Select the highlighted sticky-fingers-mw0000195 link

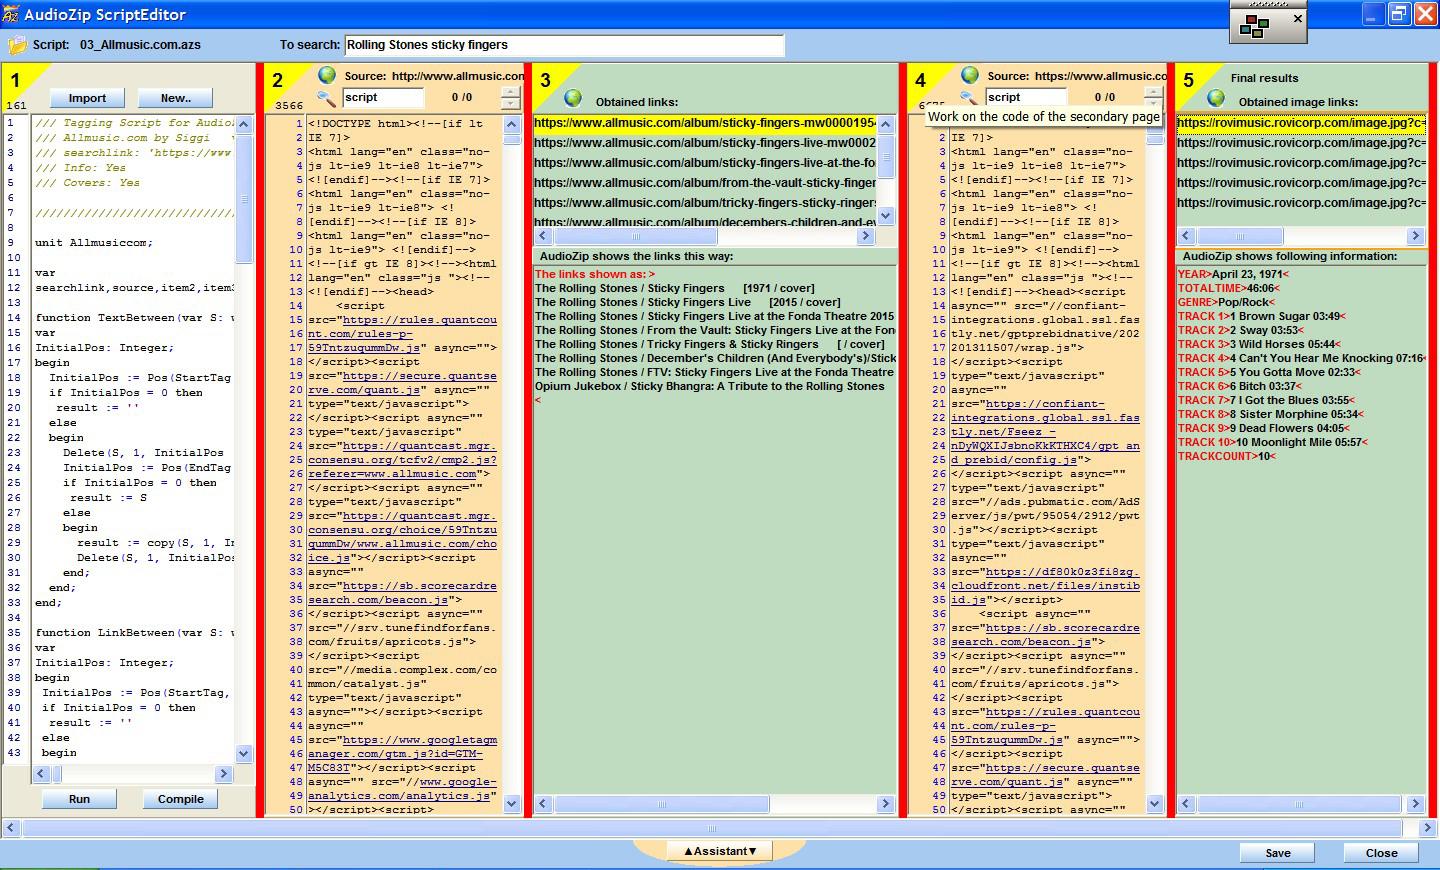point(705,123)
